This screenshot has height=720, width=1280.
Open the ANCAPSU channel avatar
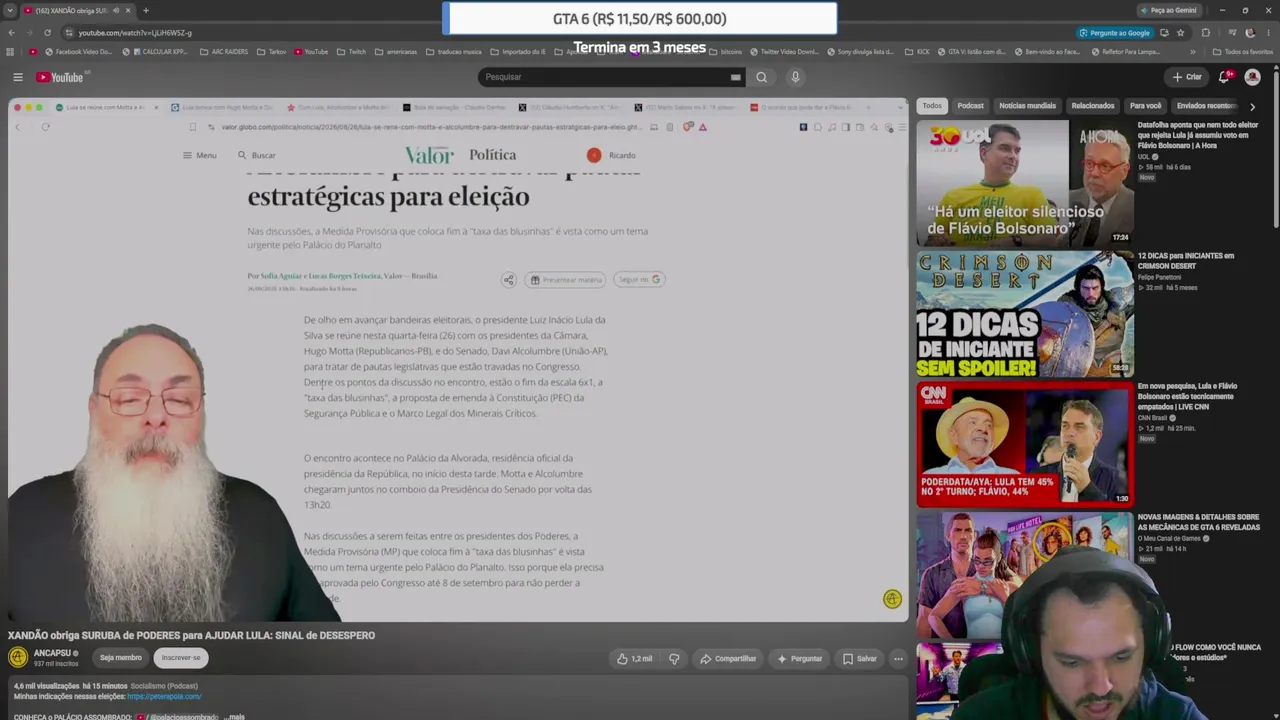coord(18,657)
